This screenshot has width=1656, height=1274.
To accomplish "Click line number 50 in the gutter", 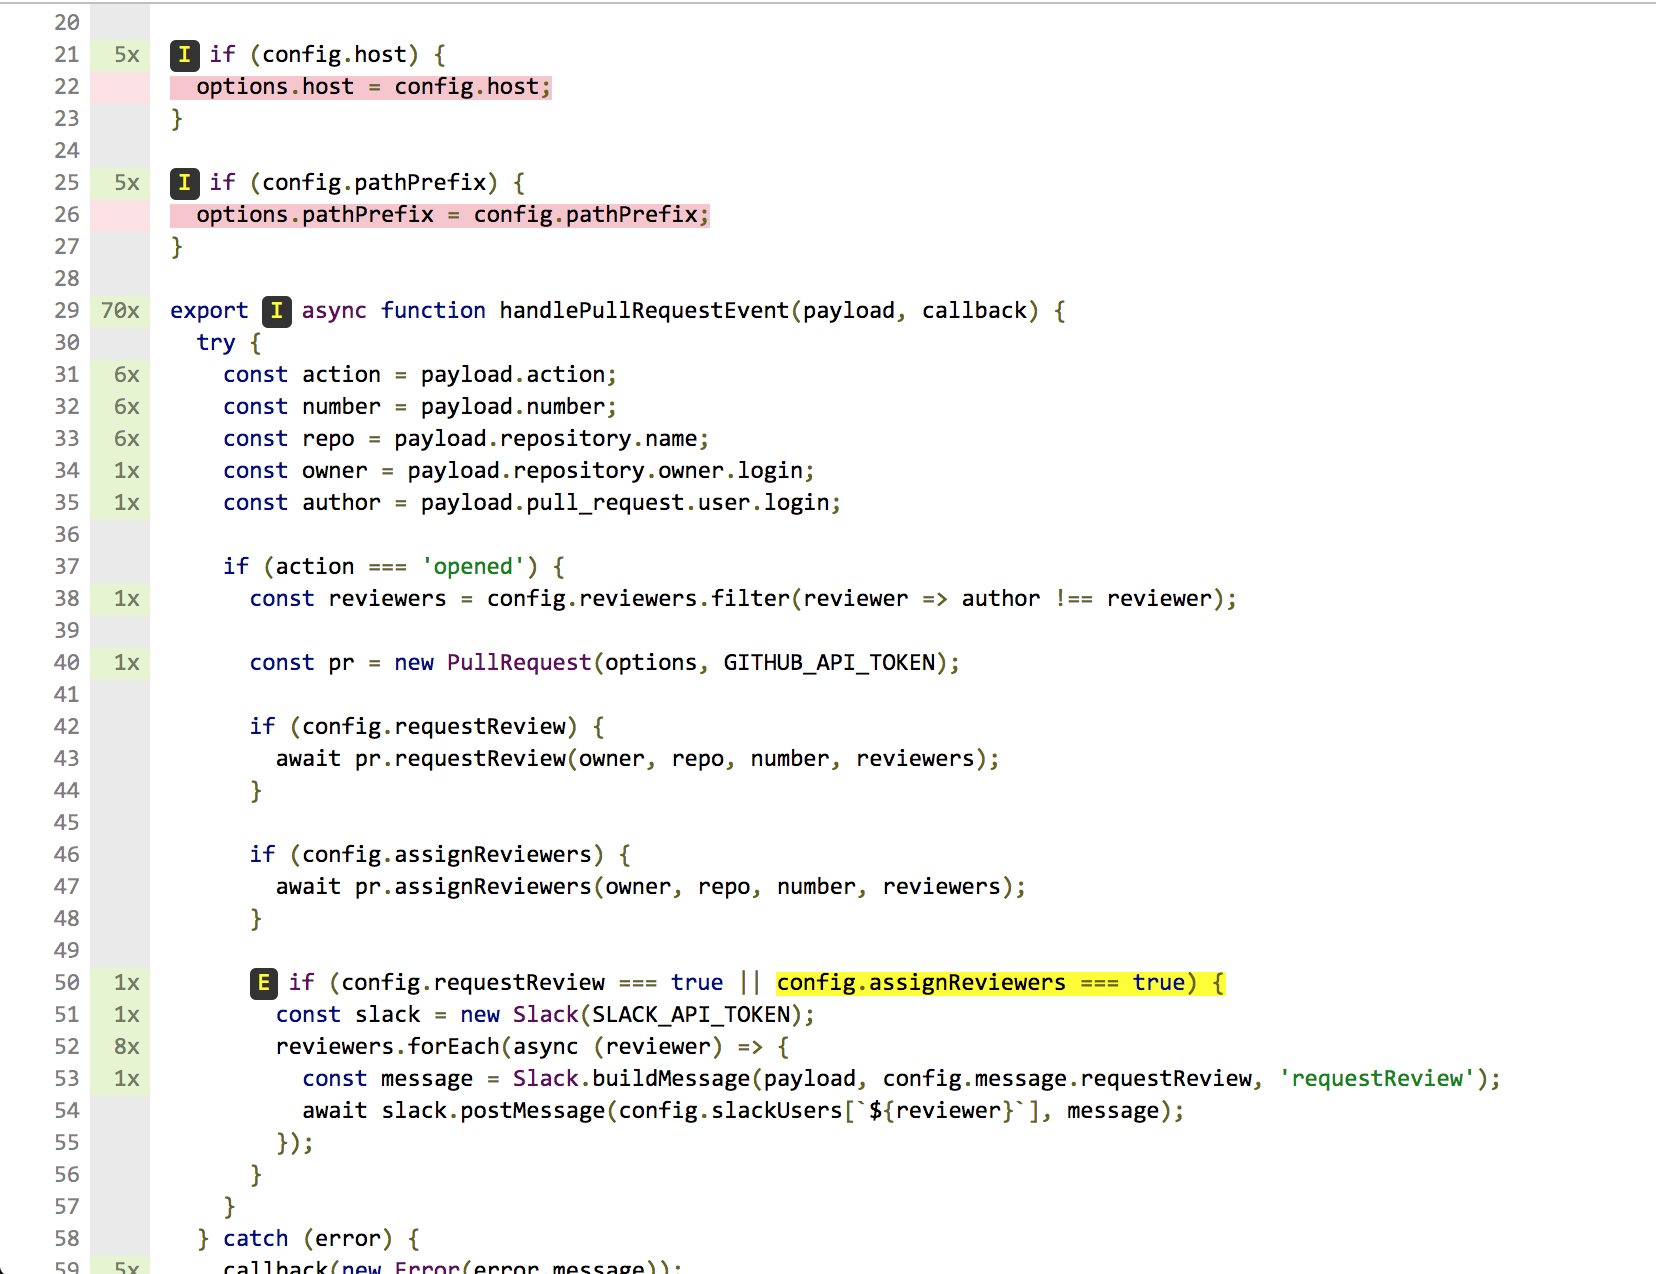I will (67, 983).
